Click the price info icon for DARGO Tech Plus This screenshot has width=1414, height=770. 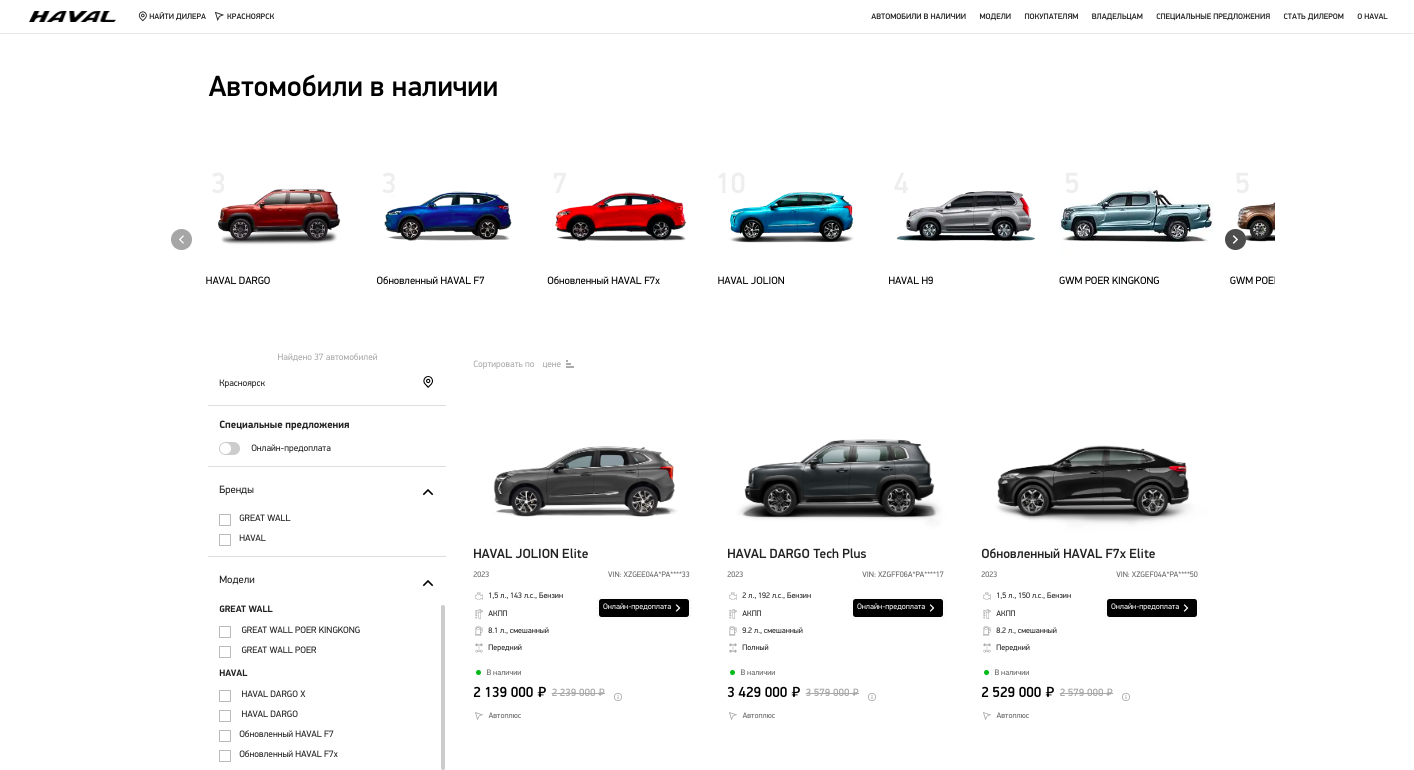(x=872, y=697)
